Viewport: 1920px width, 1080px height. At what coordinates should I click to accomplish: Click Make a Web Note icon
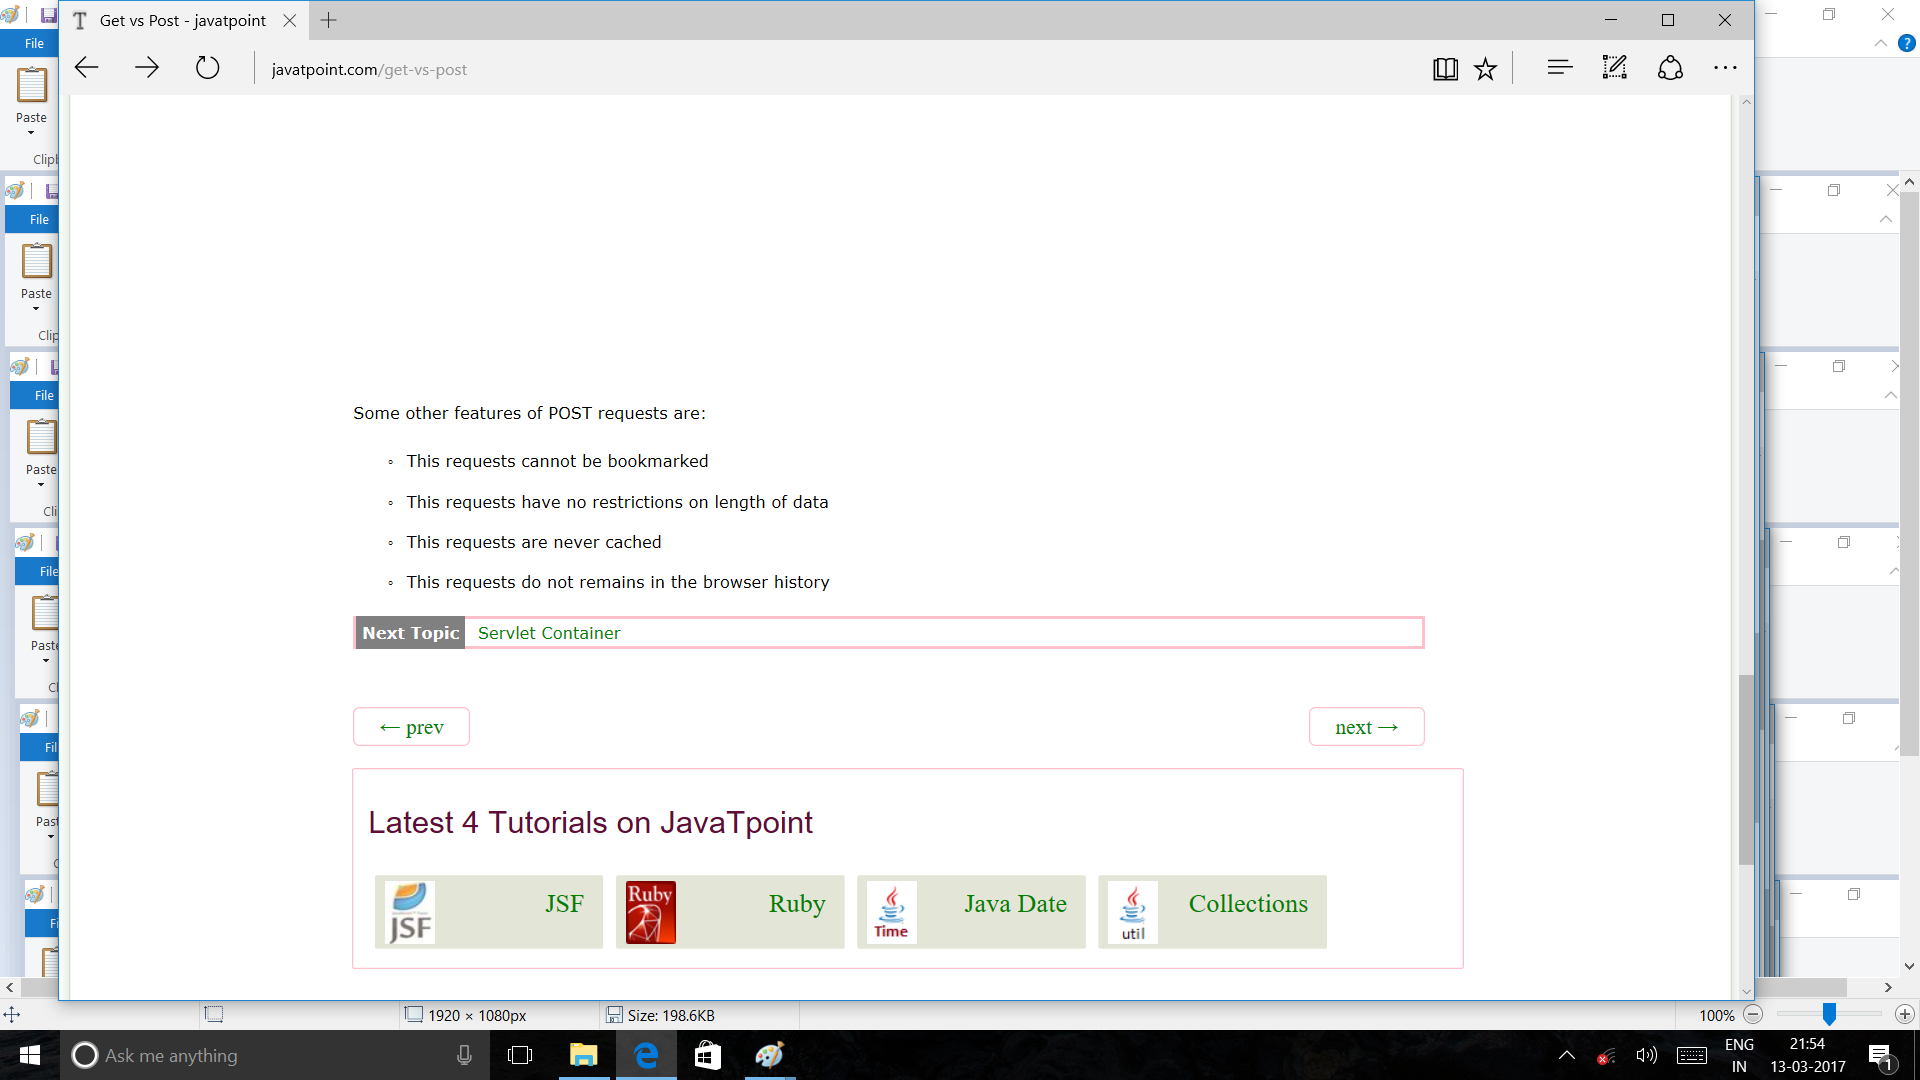coord(1614,68)
